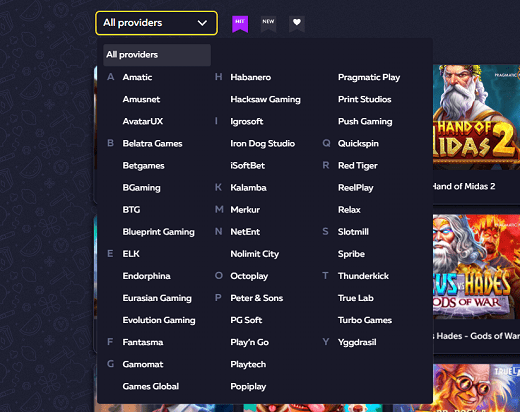
Task: Filter by Play'n Go
Action: pos(249,342)
